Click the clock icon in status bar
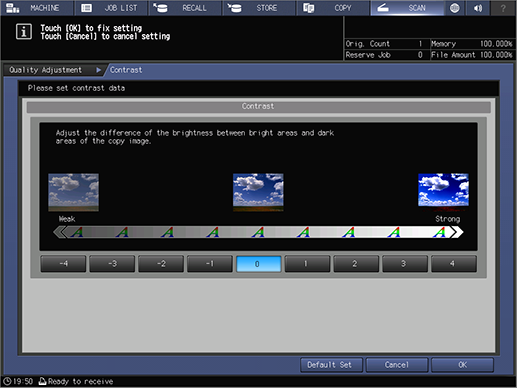The height and width of the screenshot is (388, 517). tap(7, 381)
